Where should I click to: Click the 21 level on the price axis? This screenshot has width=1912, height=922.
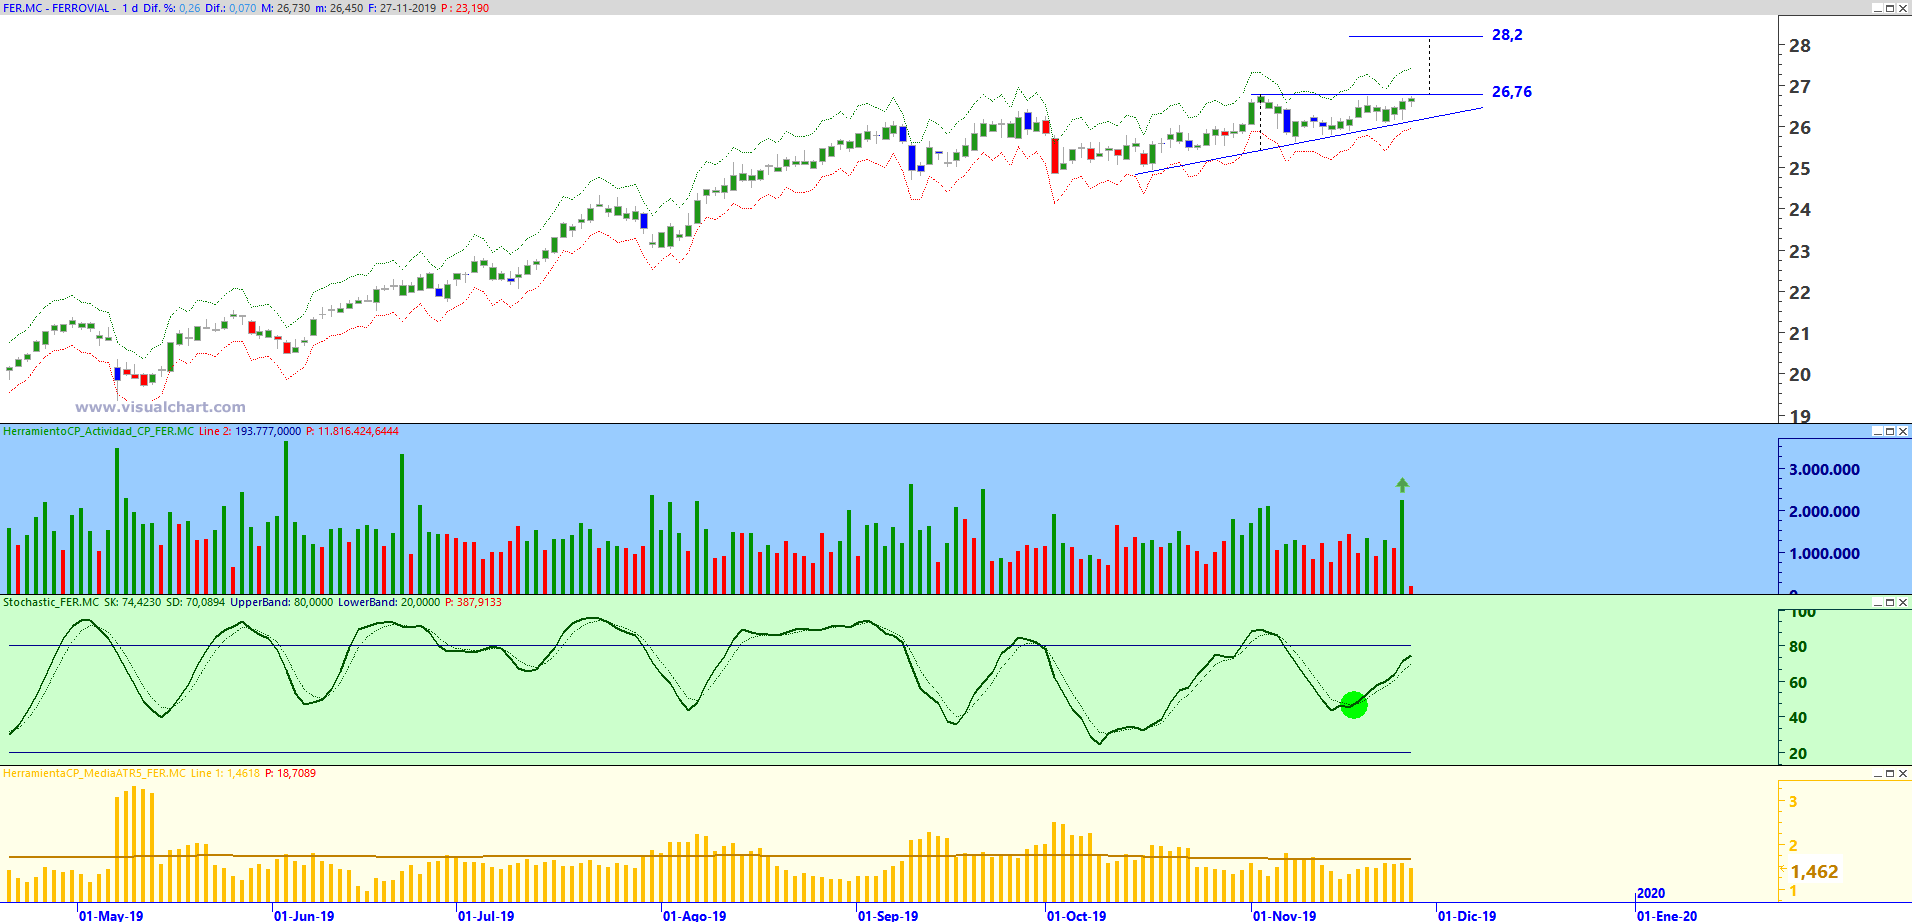1800,334
